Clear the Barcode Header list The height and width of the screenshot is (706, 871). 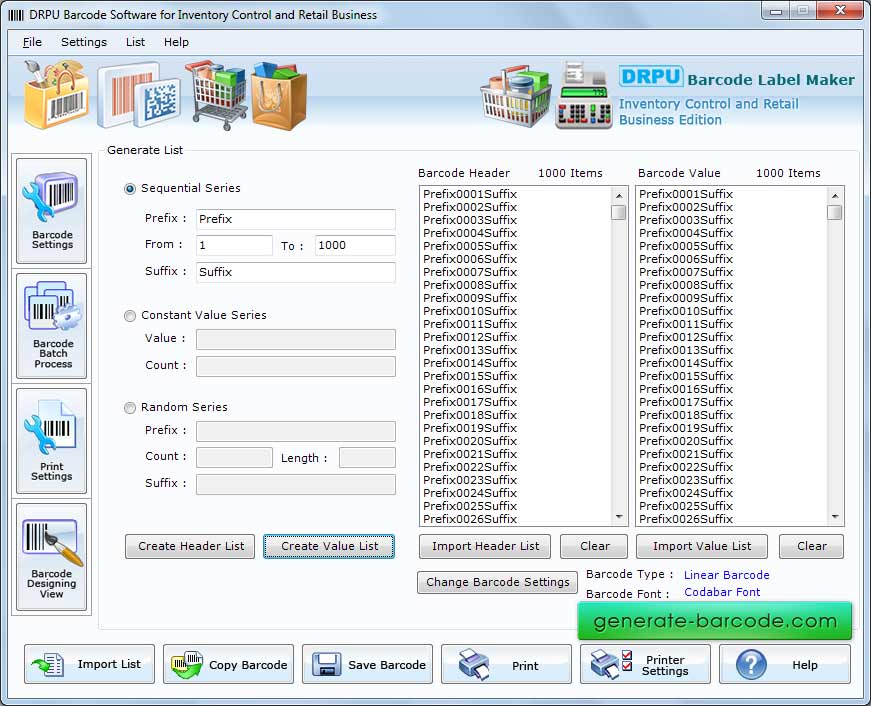click(594, 546)
